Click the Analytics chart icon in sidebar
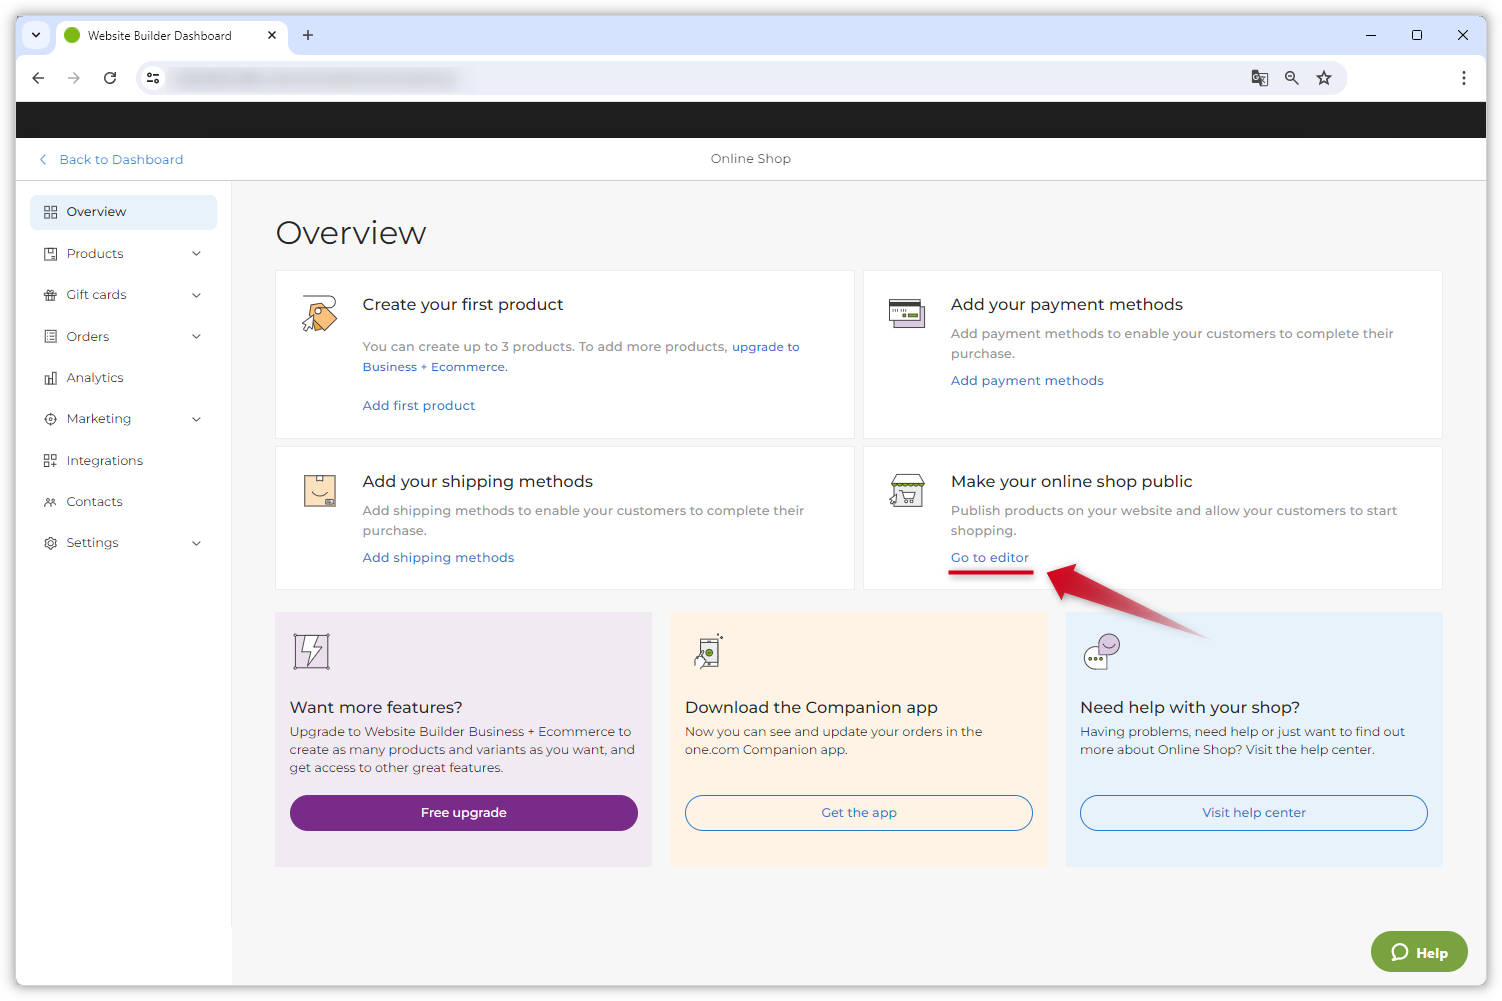 coord(50,378)
